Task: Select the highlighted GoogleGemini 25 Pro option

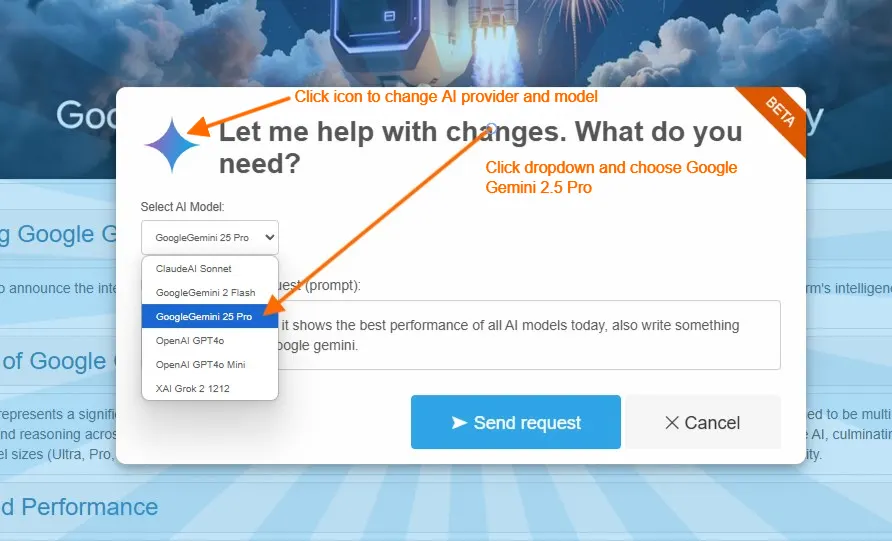Action: pos(210,316)
